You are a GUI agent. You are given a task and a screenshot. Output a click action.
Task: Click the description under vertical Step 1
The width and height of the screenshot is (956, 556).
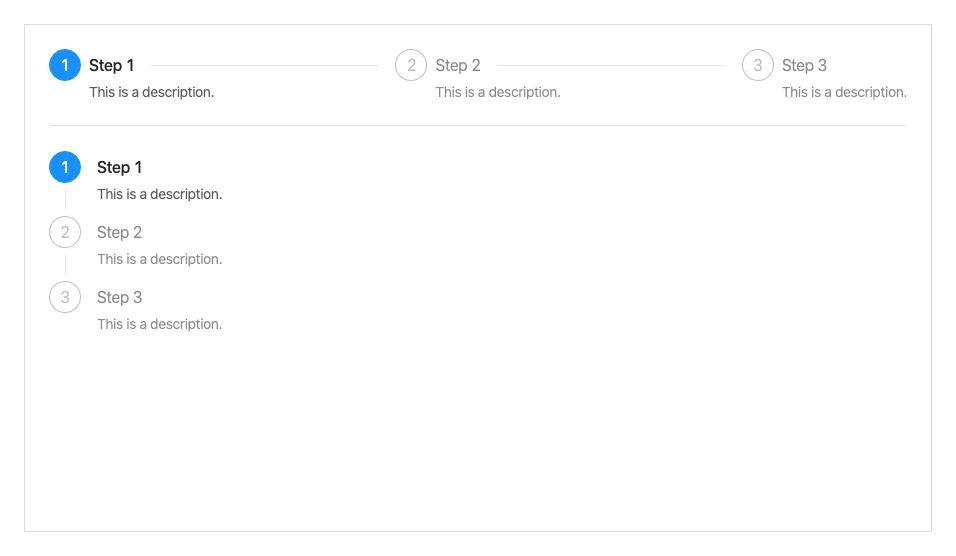tap(159, 194)
